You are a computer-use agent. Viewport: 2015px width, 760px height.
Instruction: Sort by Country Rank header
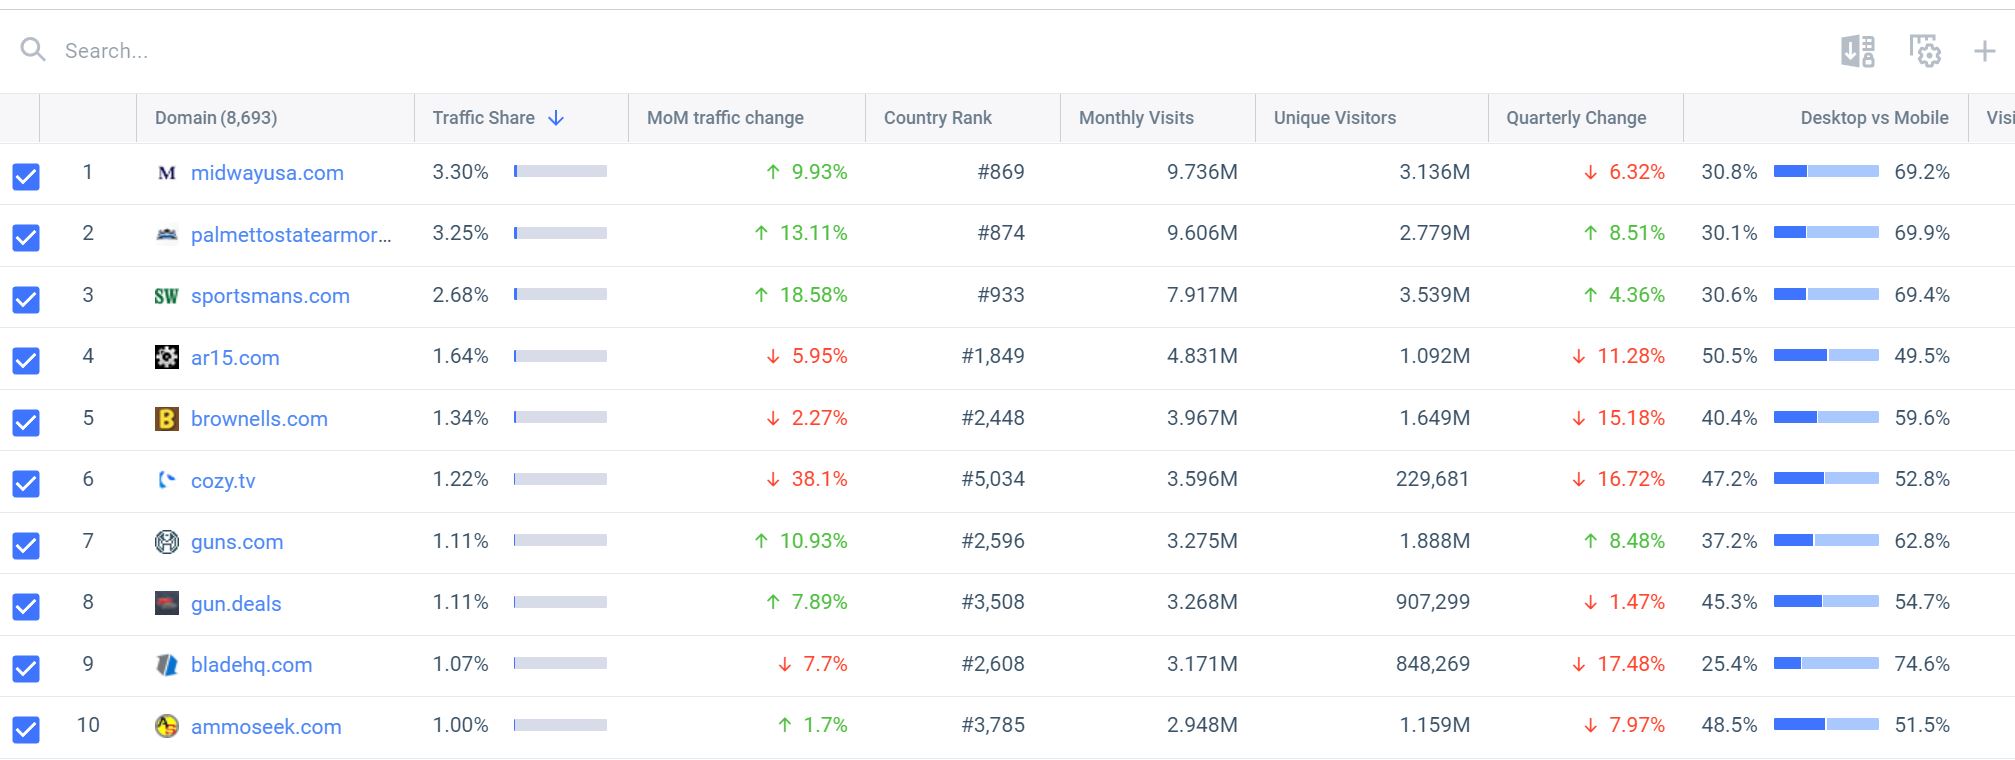938,118
